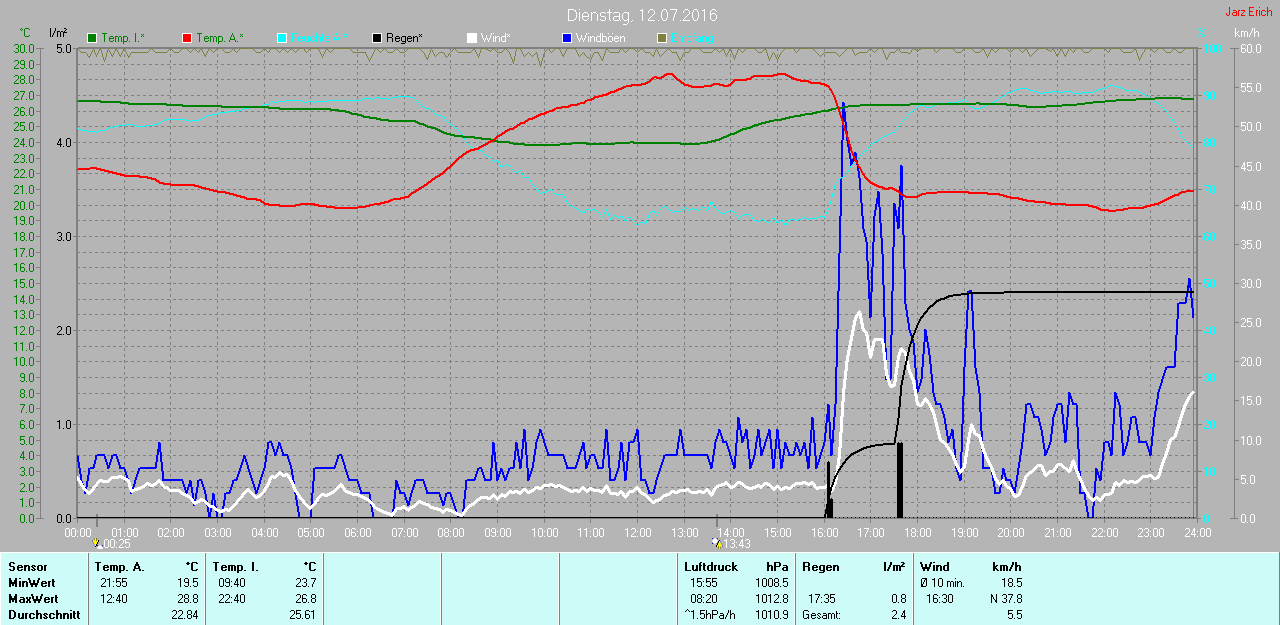Click the chart title 'Dienstag, 12.07.2016'
Viewport: 1280px width, 625px height.
641,15
